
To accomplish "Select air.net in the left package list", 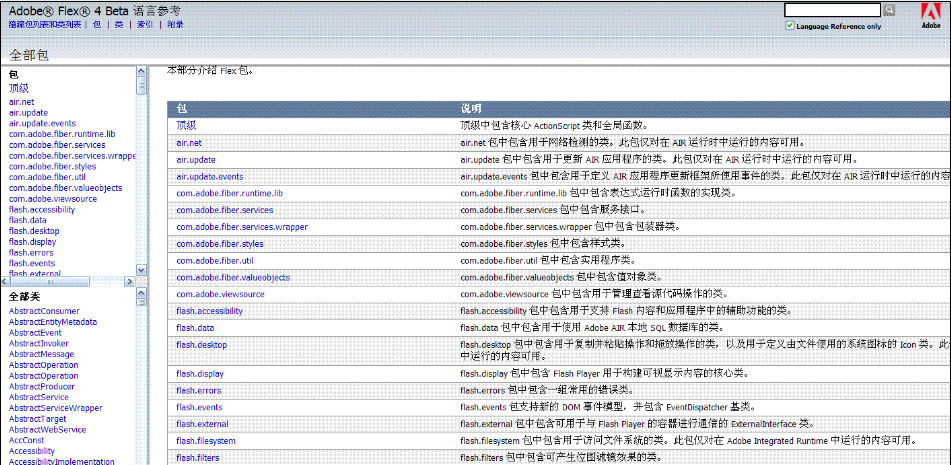I will coord(21,102).
